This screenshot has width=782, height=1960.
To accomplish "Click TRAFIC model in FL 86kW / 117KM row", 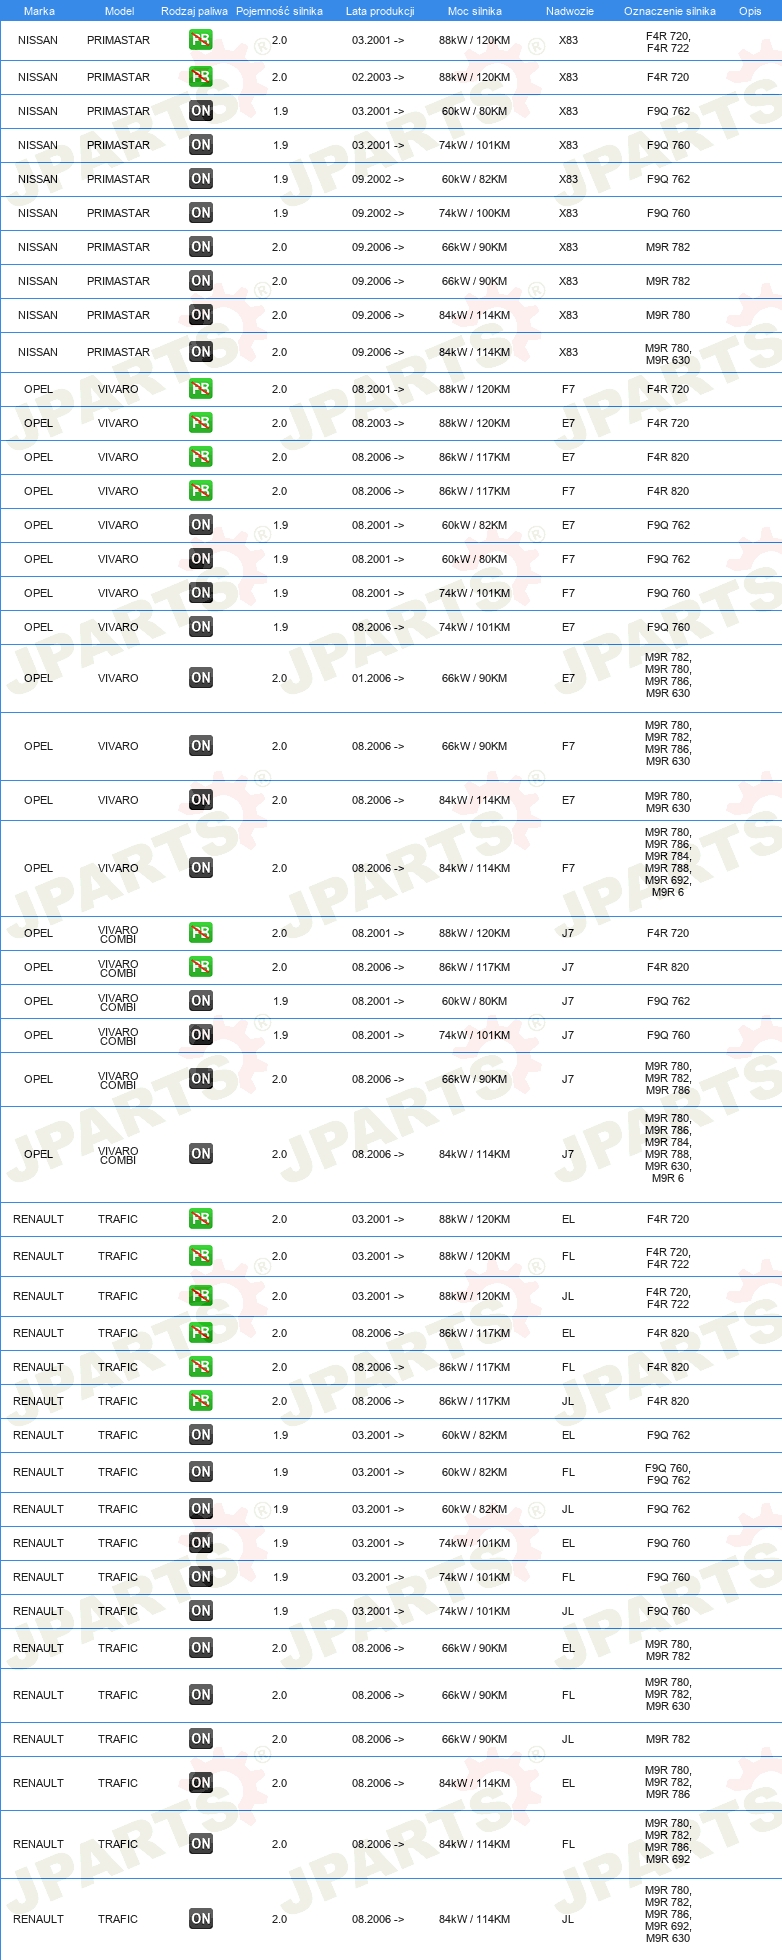I will [x=118, y=1367].
